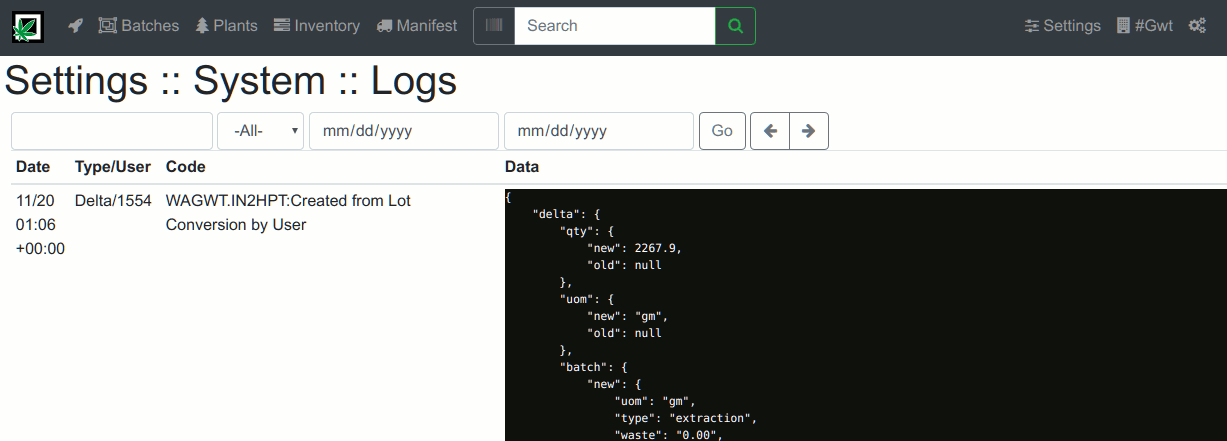Open the first mm/dd/yyyy date field
The width and height of the screenshot is (1227, 441).
(x=404, y=131)
